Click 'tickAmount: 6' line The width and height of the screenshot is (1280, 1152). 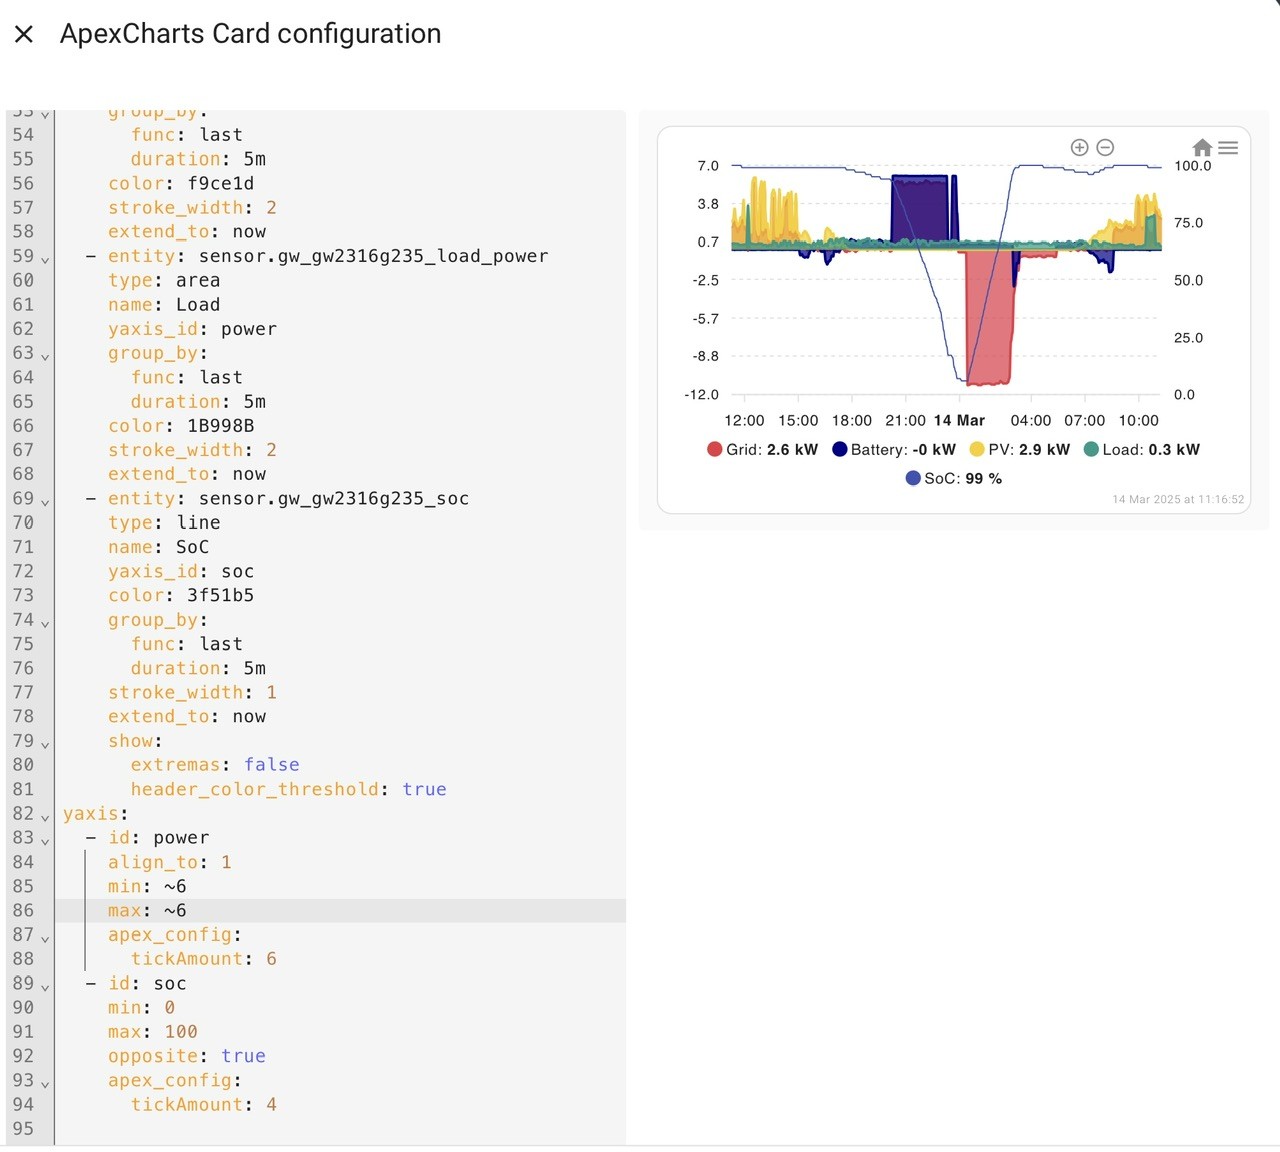204,959
